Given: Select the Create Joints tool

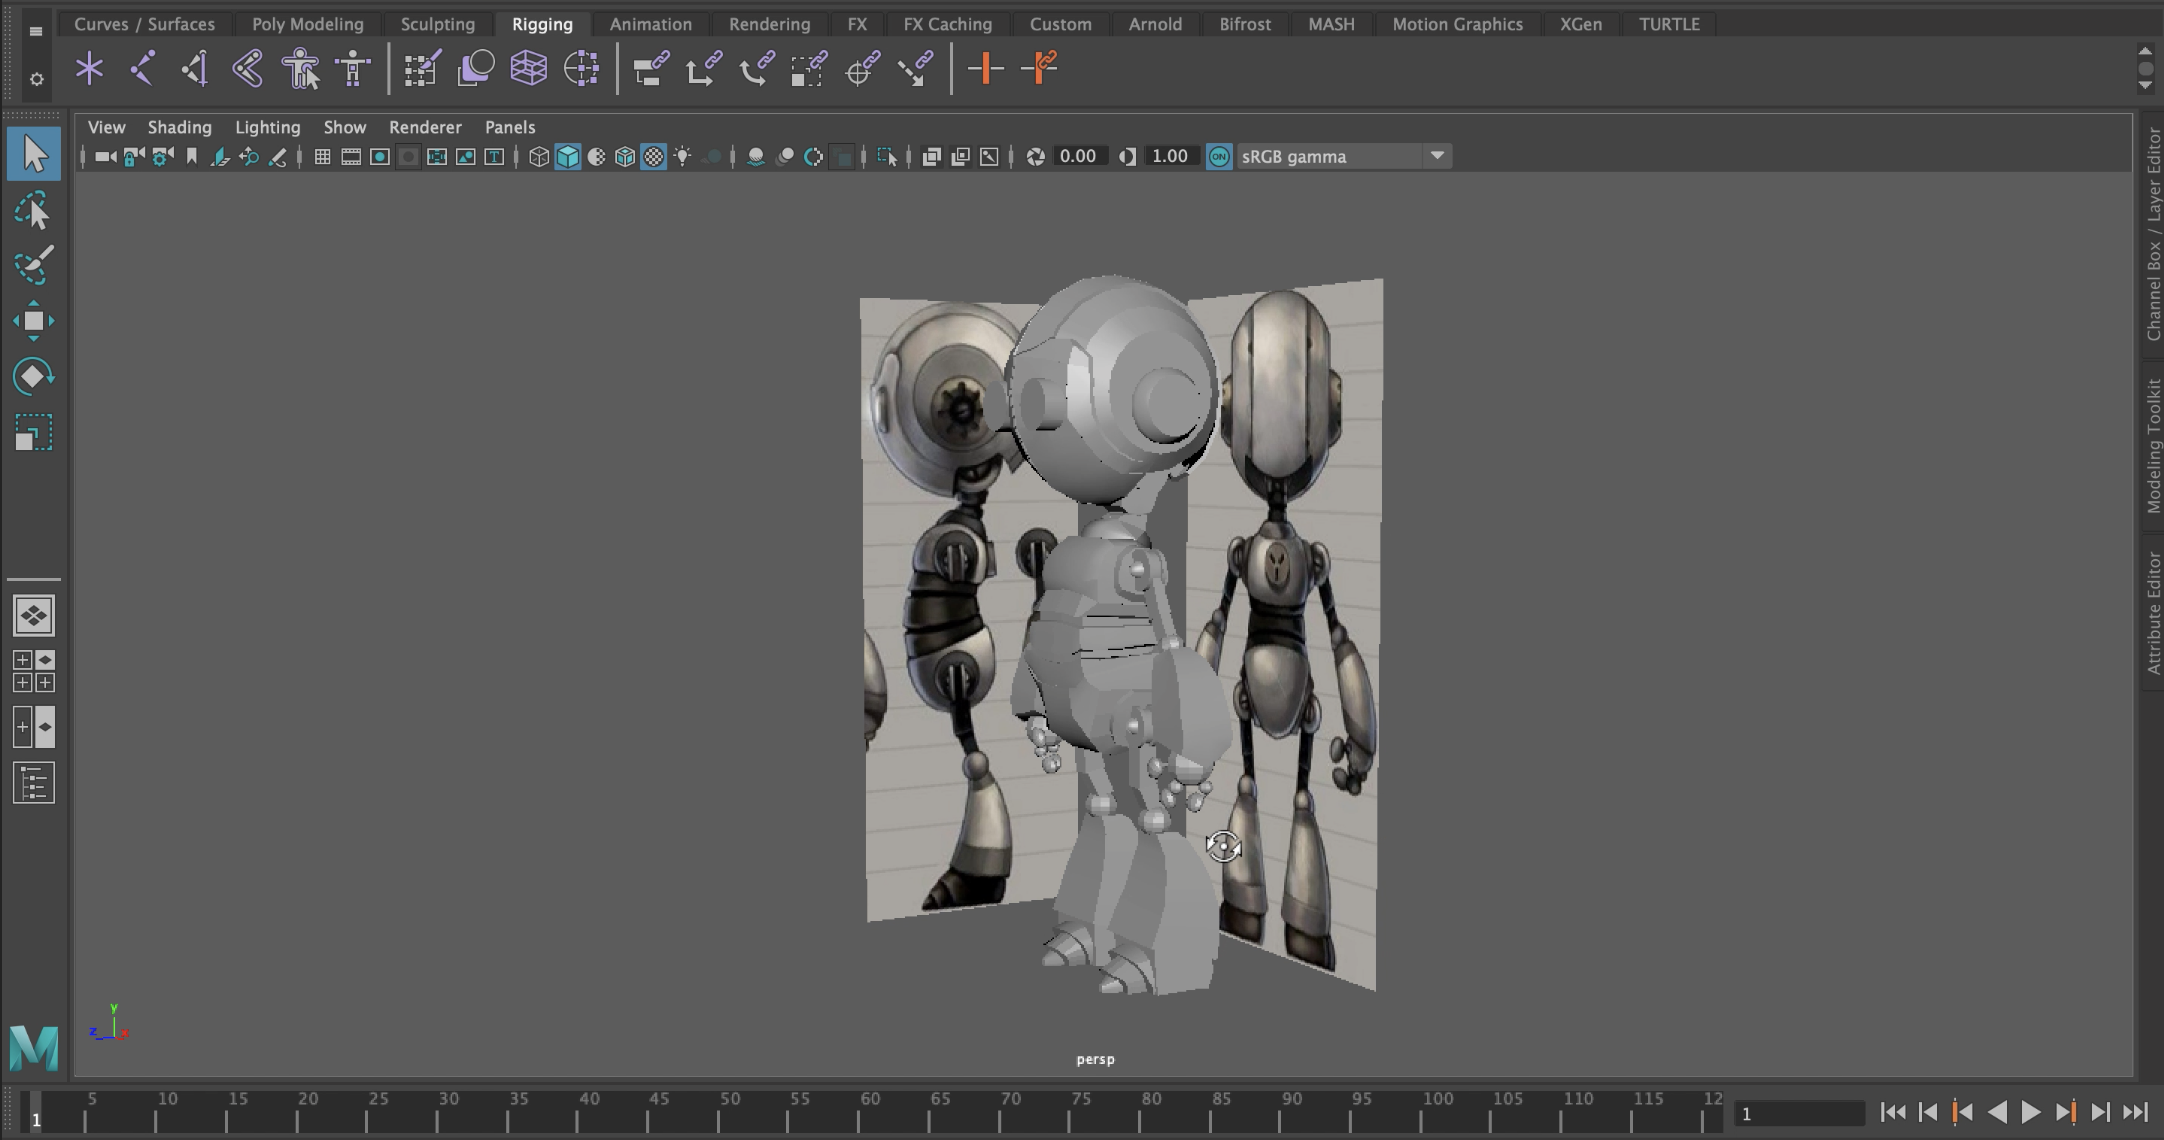Looking at the screenshot, I should (x=142, y=69).
